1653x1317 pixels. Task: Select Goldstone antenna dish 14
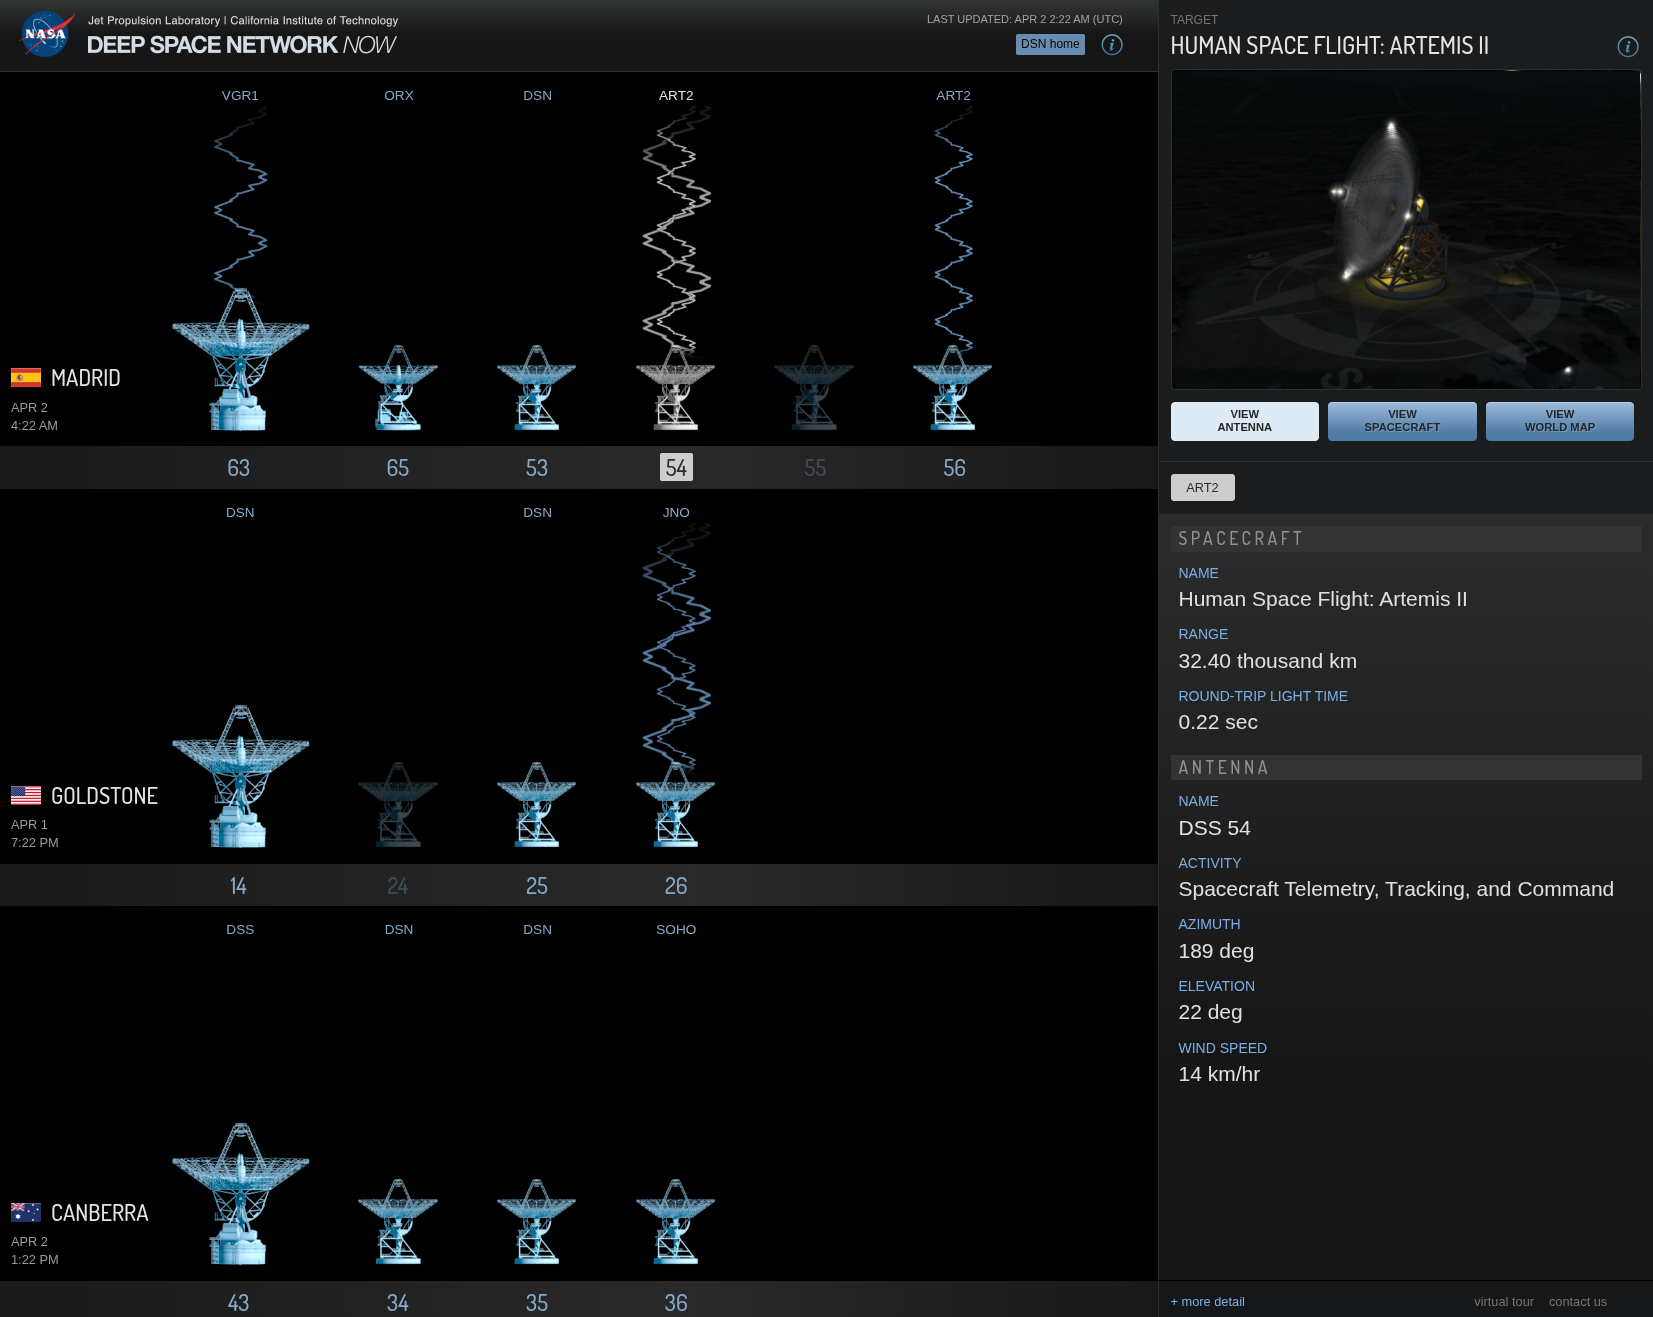(x=240, y=778)
